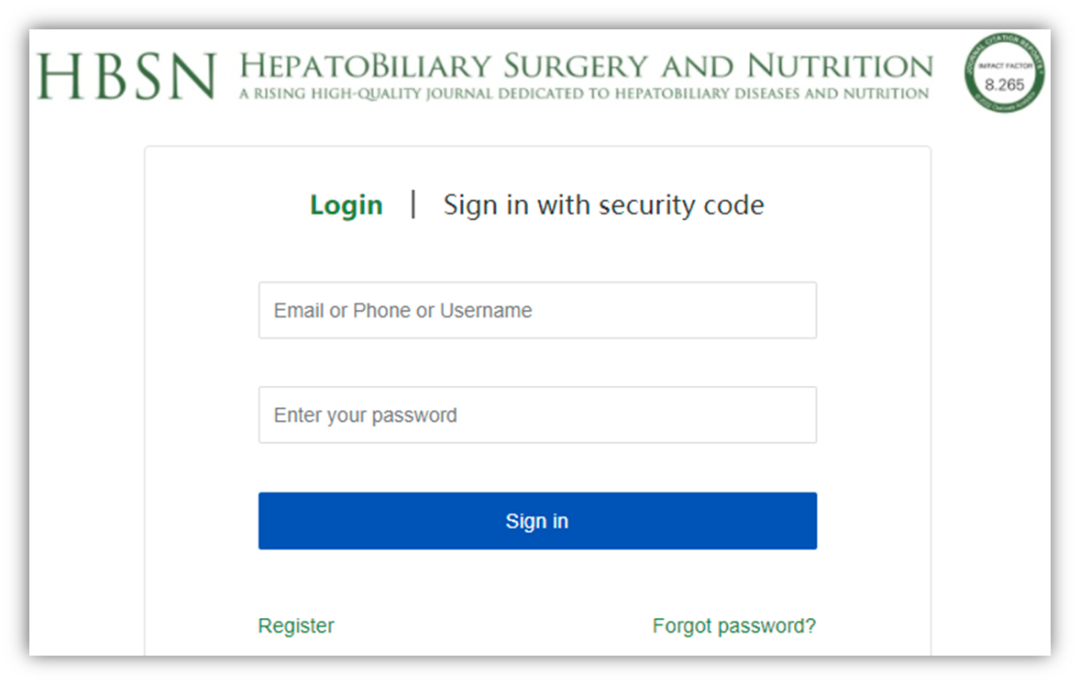Click the divider between Login and security code
The image size is (1080, 685).
pos(413,205)
